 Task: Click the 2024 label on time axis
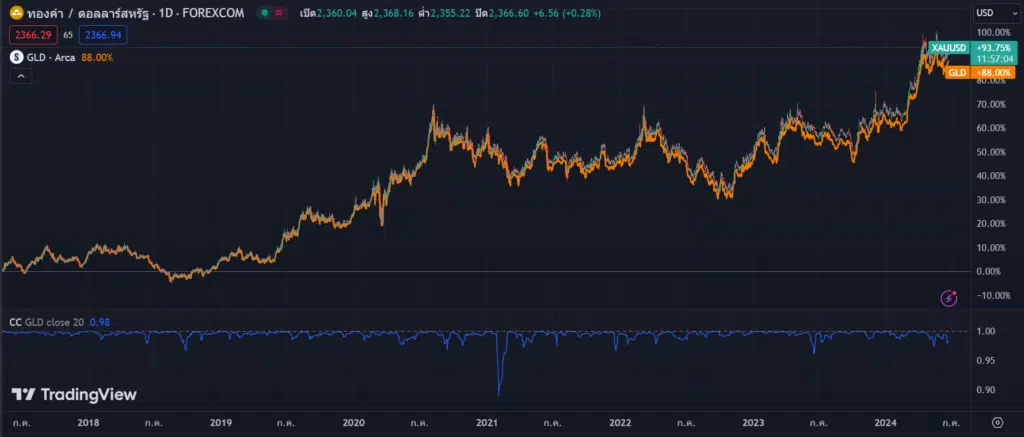[886, 423]
